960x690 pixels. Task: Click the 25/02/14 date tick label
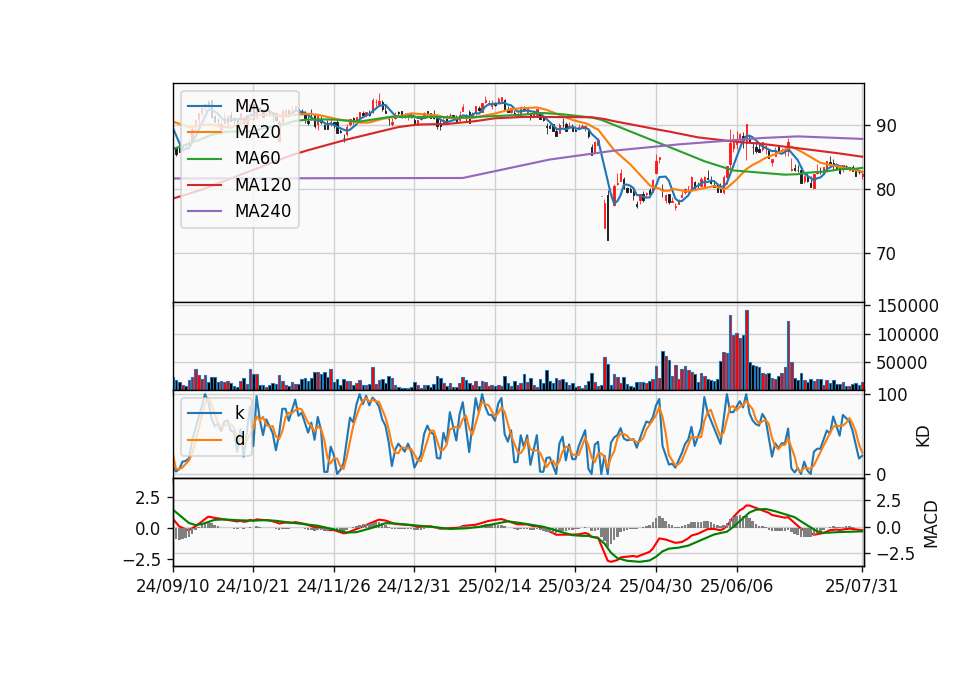tap(494, 586)
